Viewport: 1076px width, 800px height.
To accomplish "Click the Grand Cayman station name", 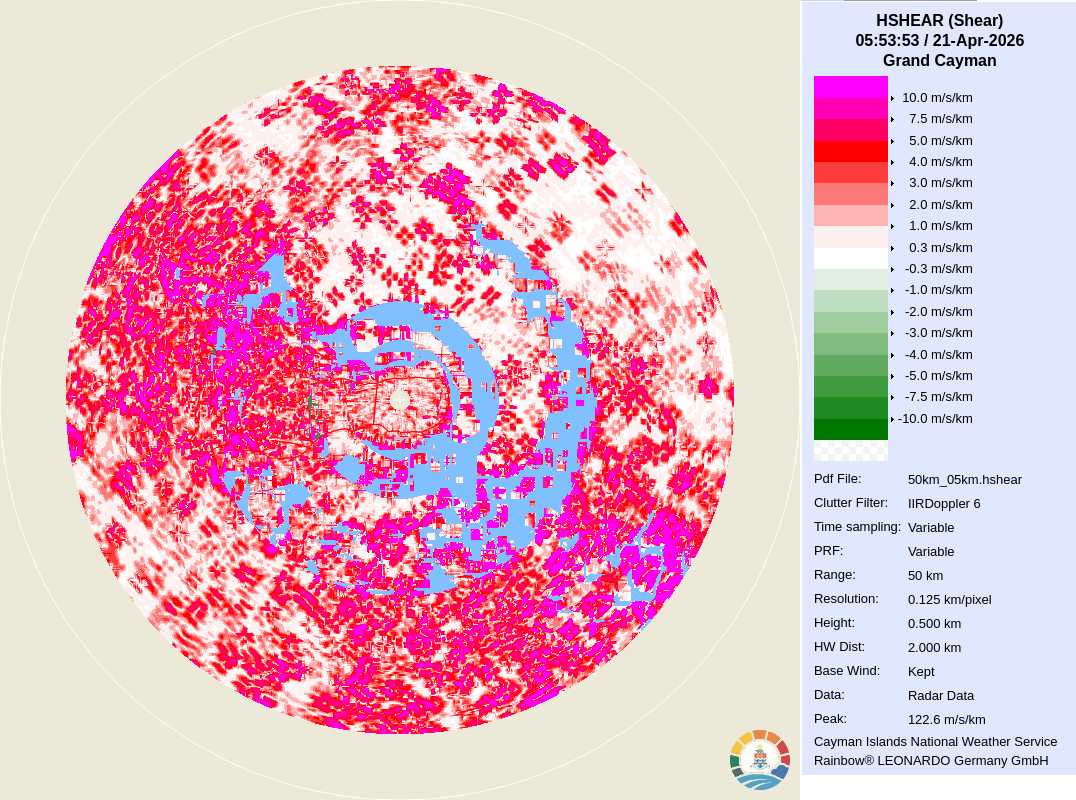I will pos(939,61).
